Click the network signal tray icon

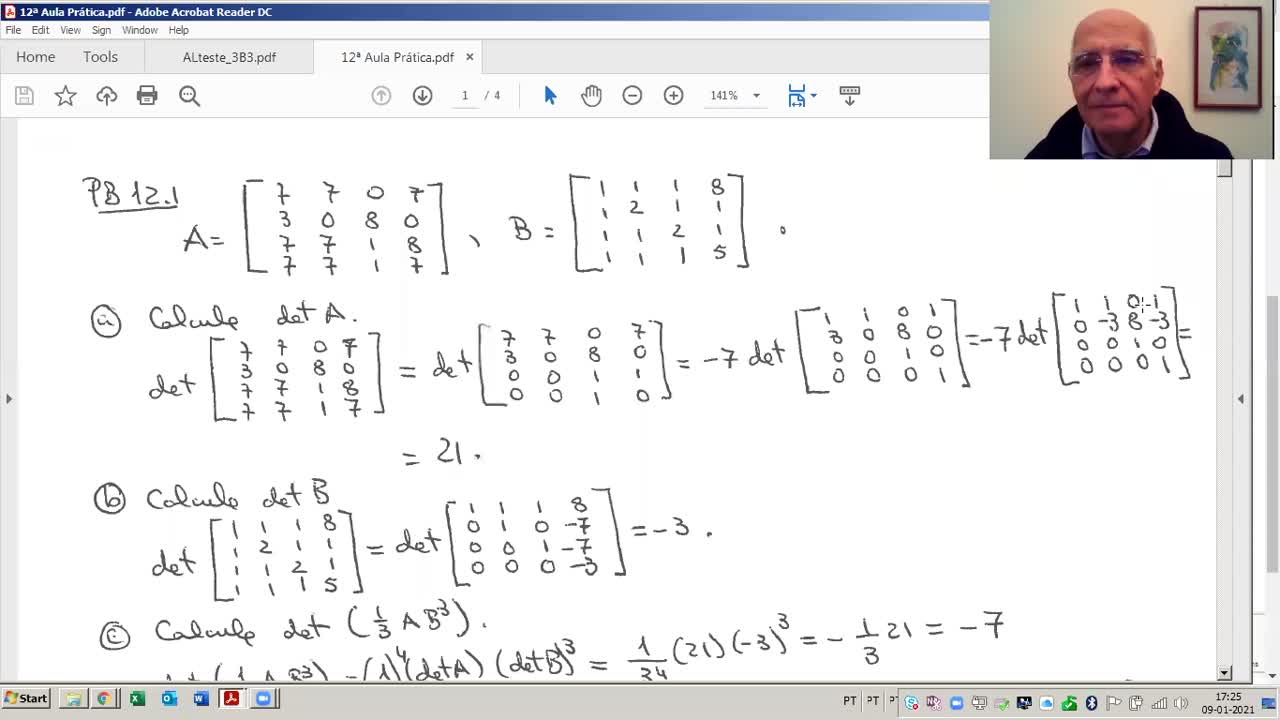tap(1160, 703)
